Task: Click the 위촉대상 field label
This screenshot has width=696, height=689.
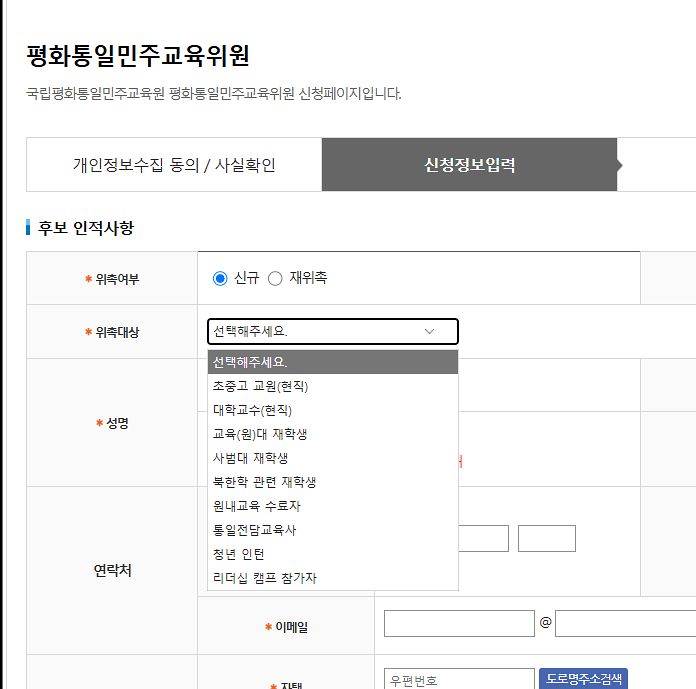Action: (x=117, y=332)
